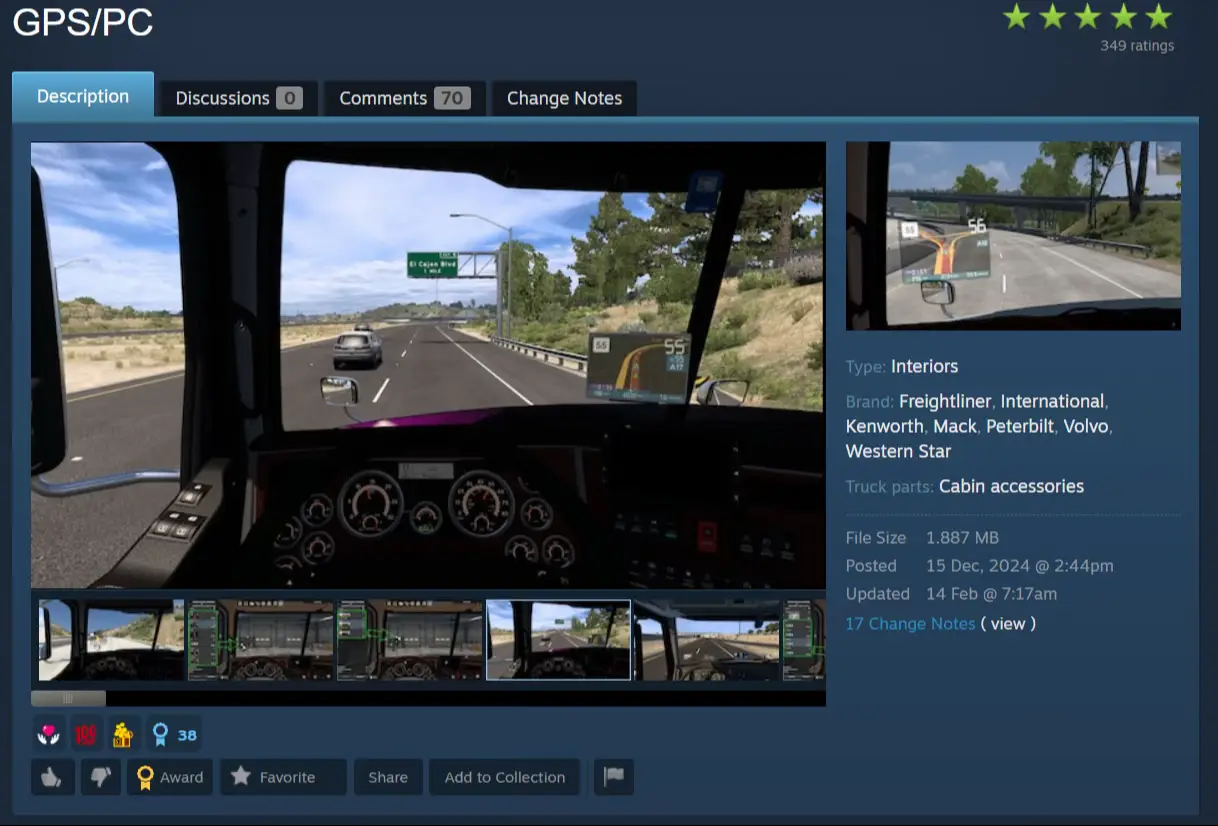Open the 17 Change Notes link
Viewport: 1218px width, 826px height.
[x=910, y=623]
